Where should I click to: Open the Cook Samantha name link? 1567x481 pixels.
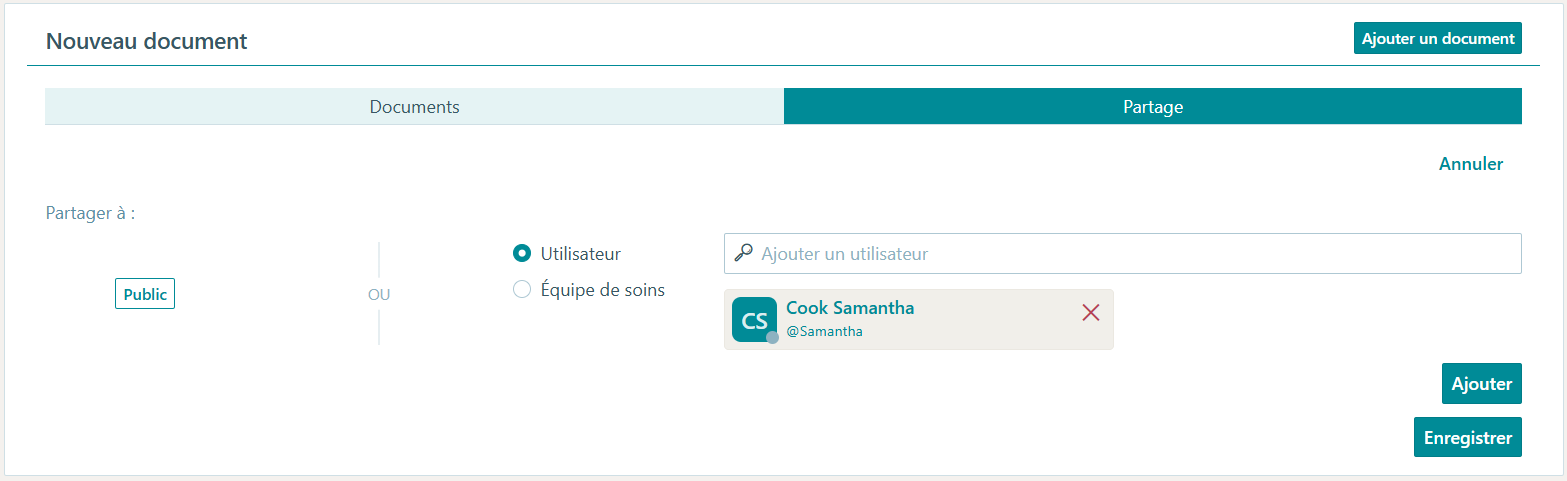[x=850, y=308]
